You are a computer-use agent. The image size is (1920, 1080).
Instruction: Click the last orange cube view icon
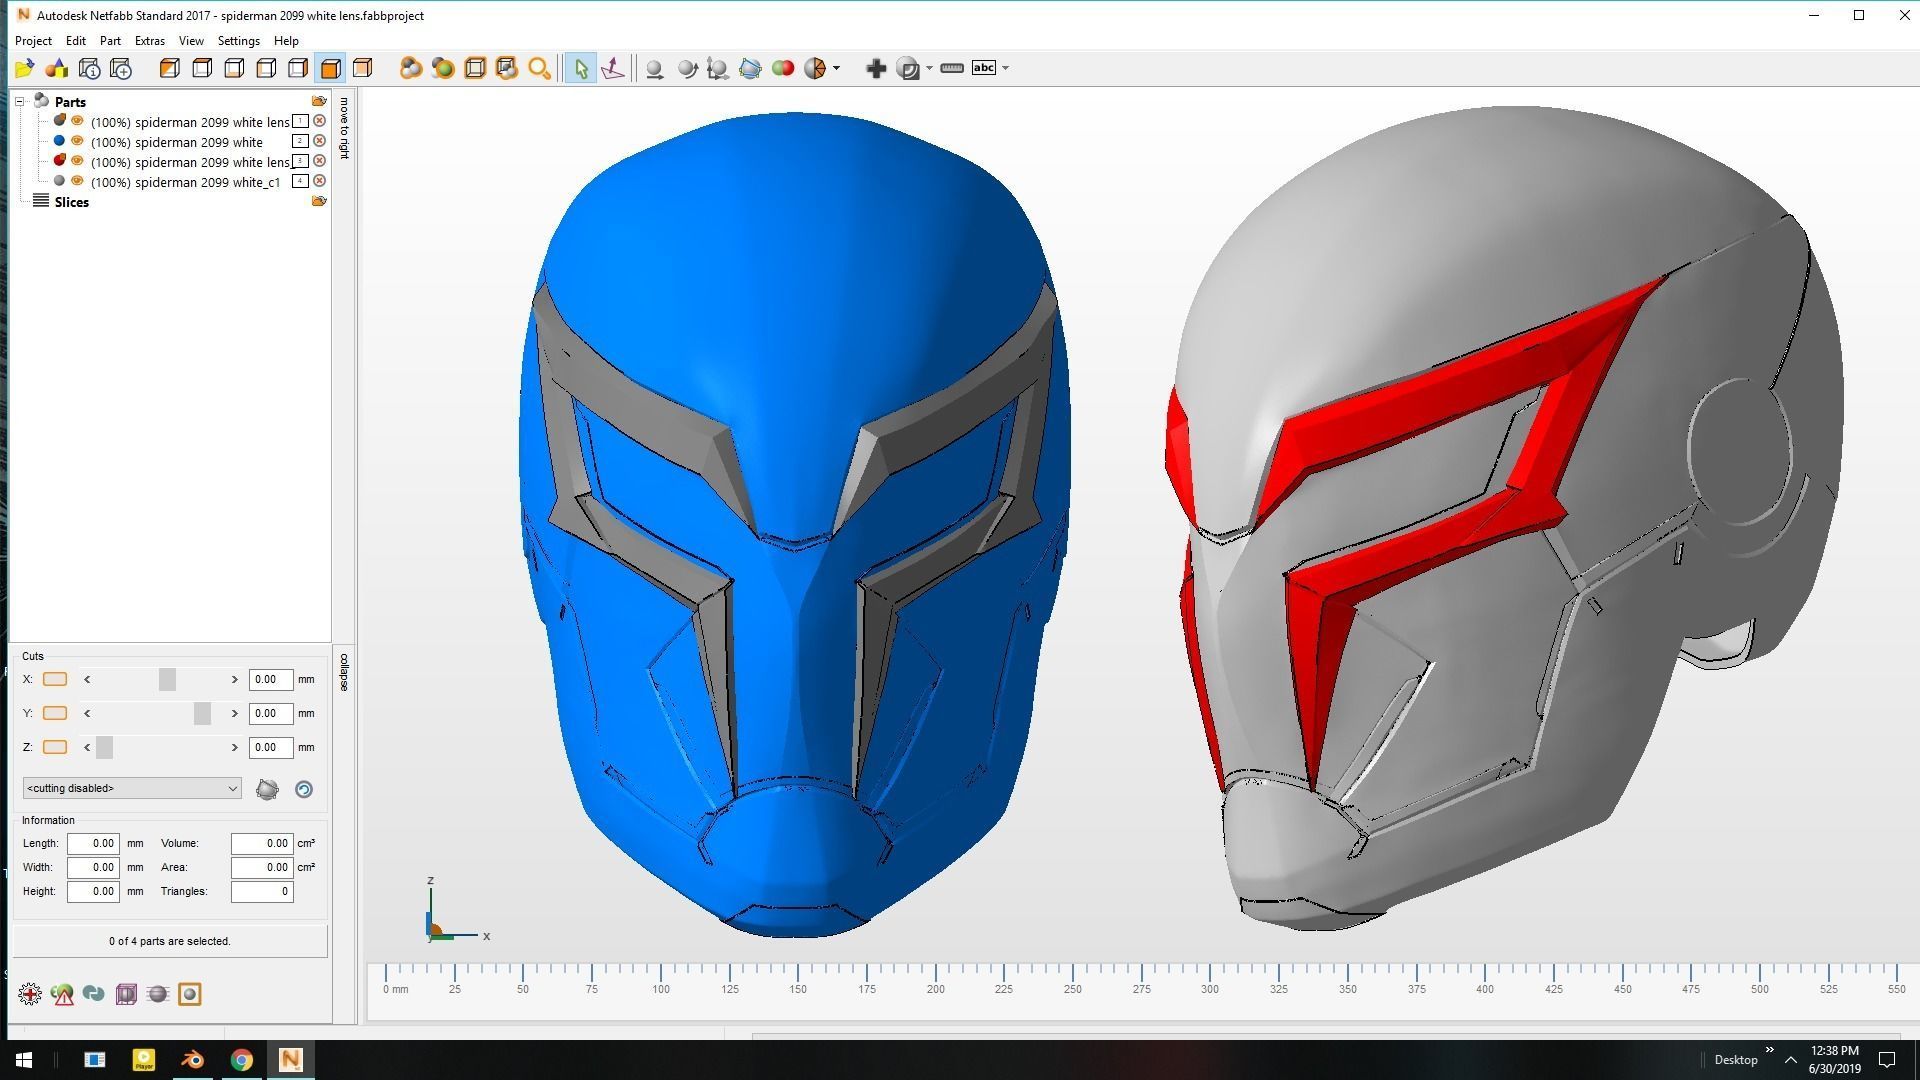pyautogui.click(x=363, y=68)
